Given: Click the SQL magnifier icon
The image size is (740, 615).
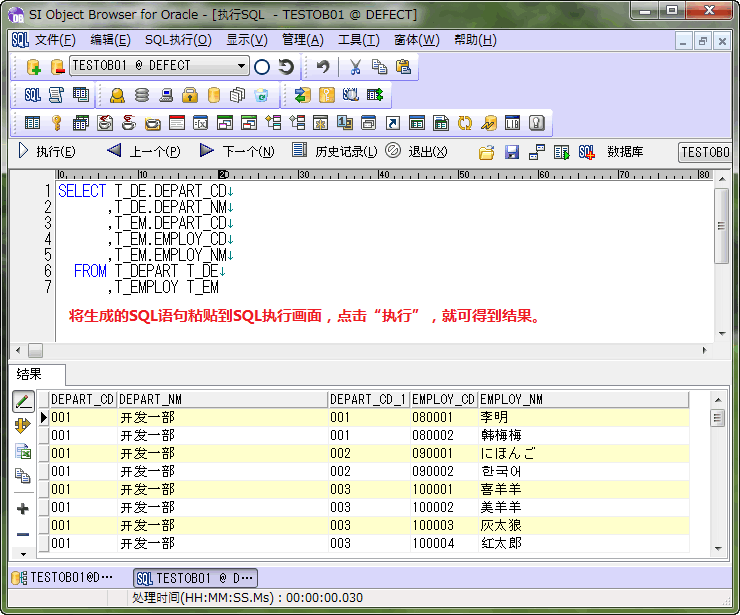Looking at the screenshot, I should click(x=351, y=95).
